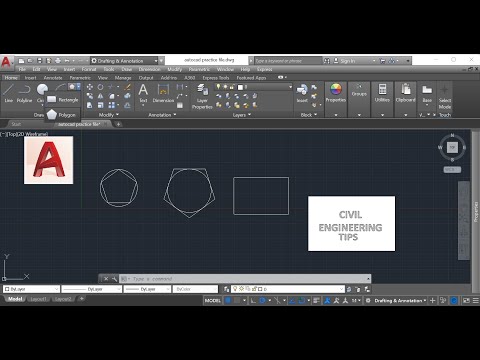Viewport: 480px width, 360px height.
Task: Toggle polar tracking in status bar
Action: [x=263, y=300]
